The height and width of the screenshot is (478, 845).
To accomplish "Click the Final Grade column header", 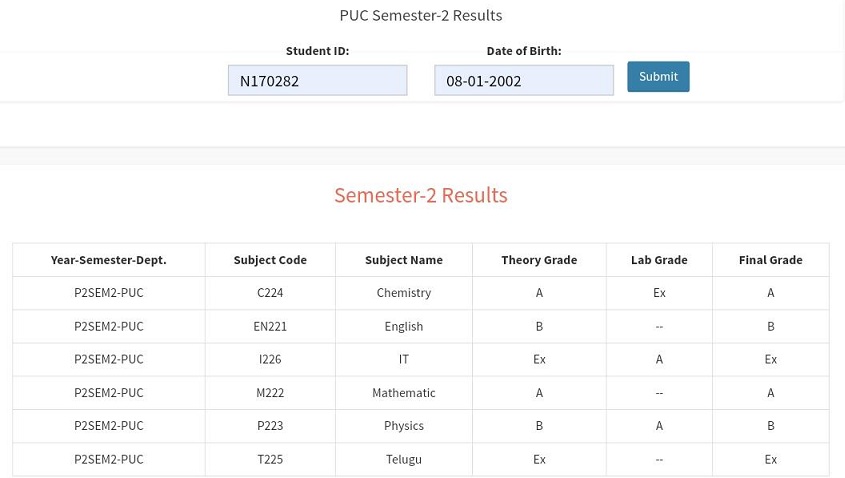I will point(771,260).
